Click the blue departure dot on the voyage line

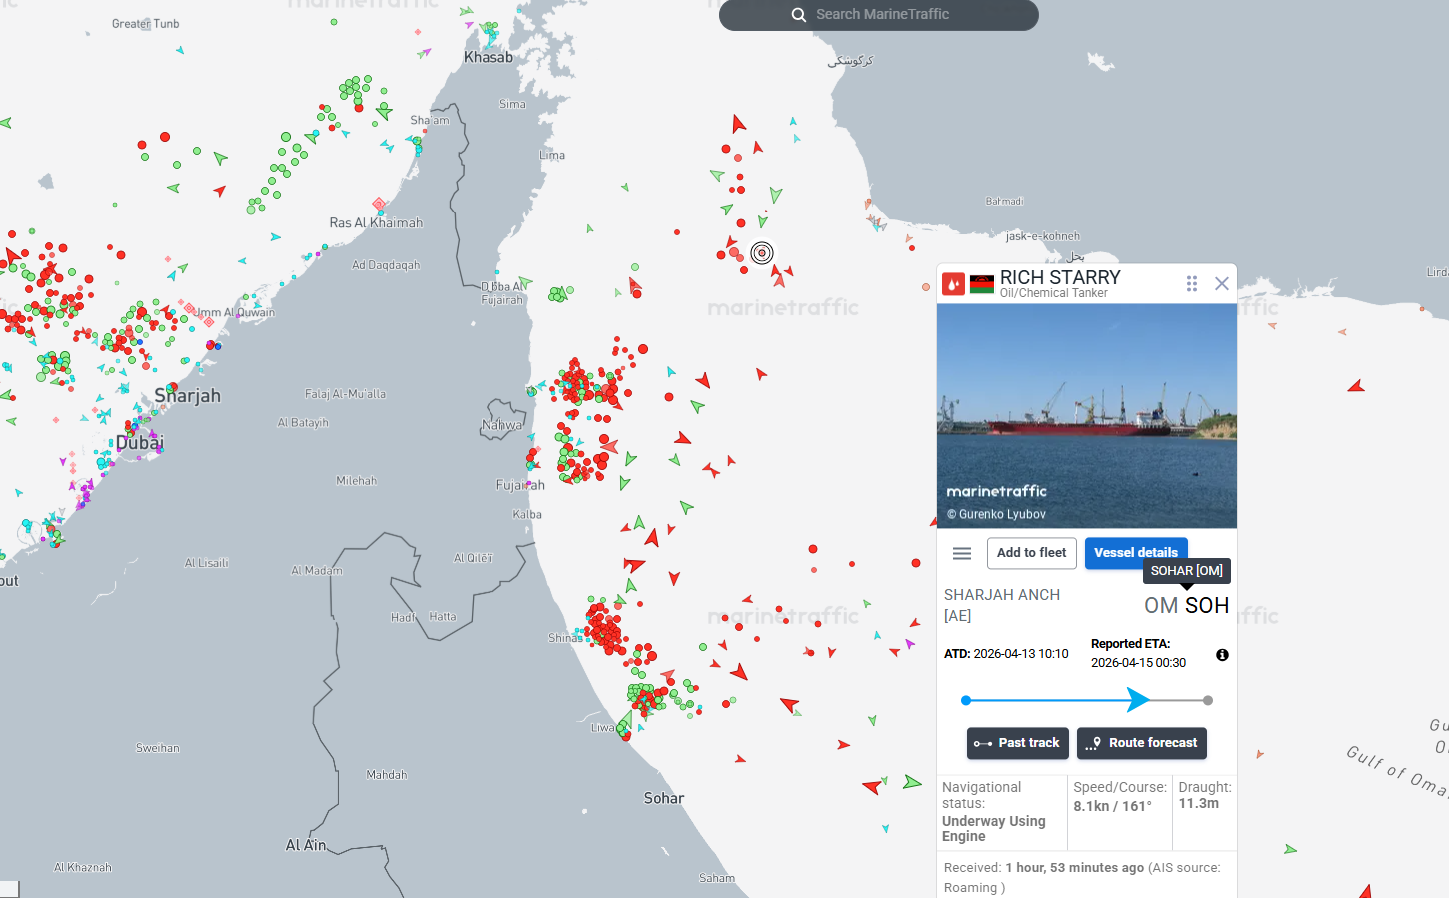pos(966,701)
